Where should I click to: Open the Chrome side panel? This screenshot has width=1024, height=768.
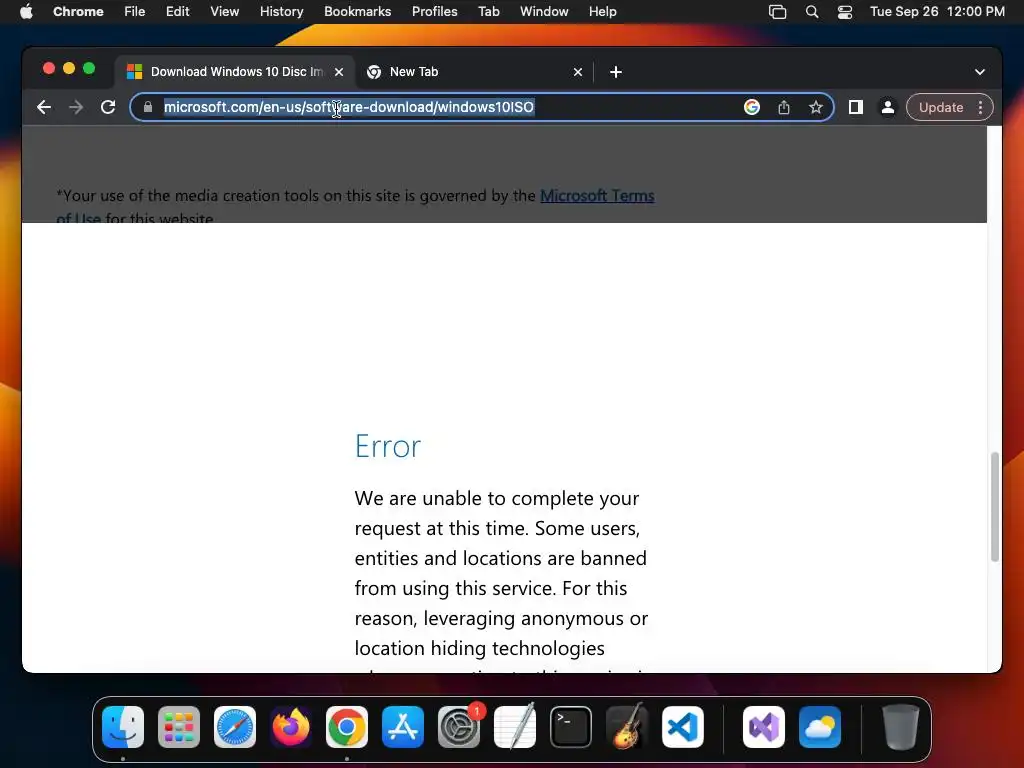(856, 107)
